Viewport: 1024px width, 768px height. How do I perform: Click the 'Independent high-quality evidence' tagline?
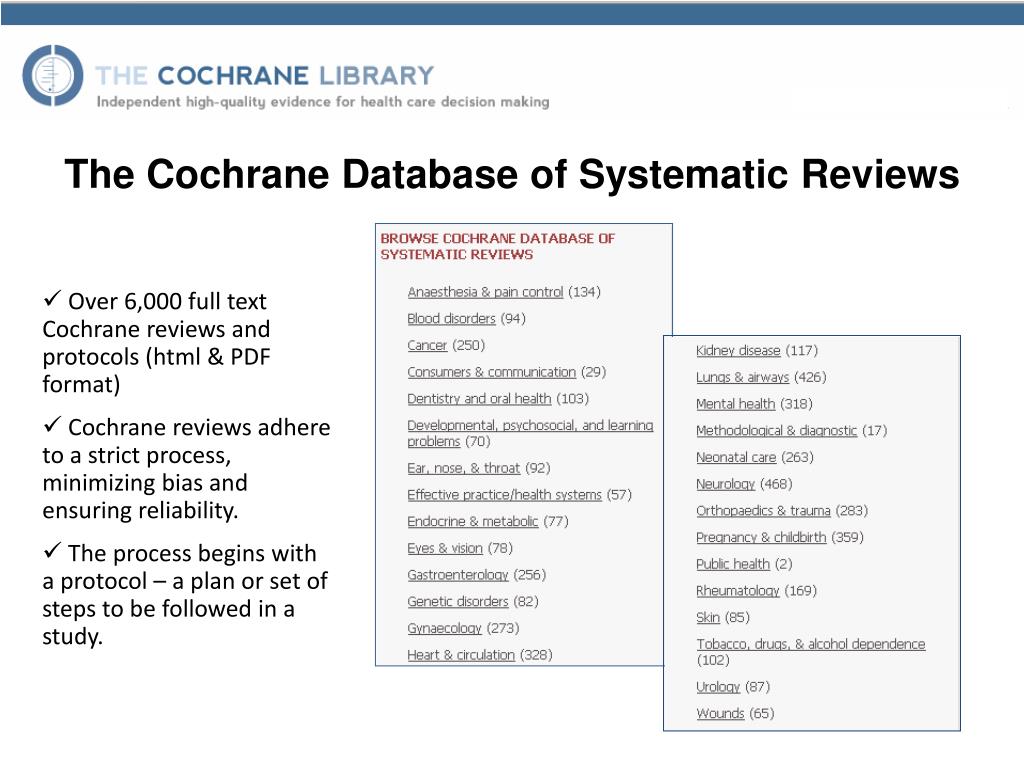[x=323, y=102]
